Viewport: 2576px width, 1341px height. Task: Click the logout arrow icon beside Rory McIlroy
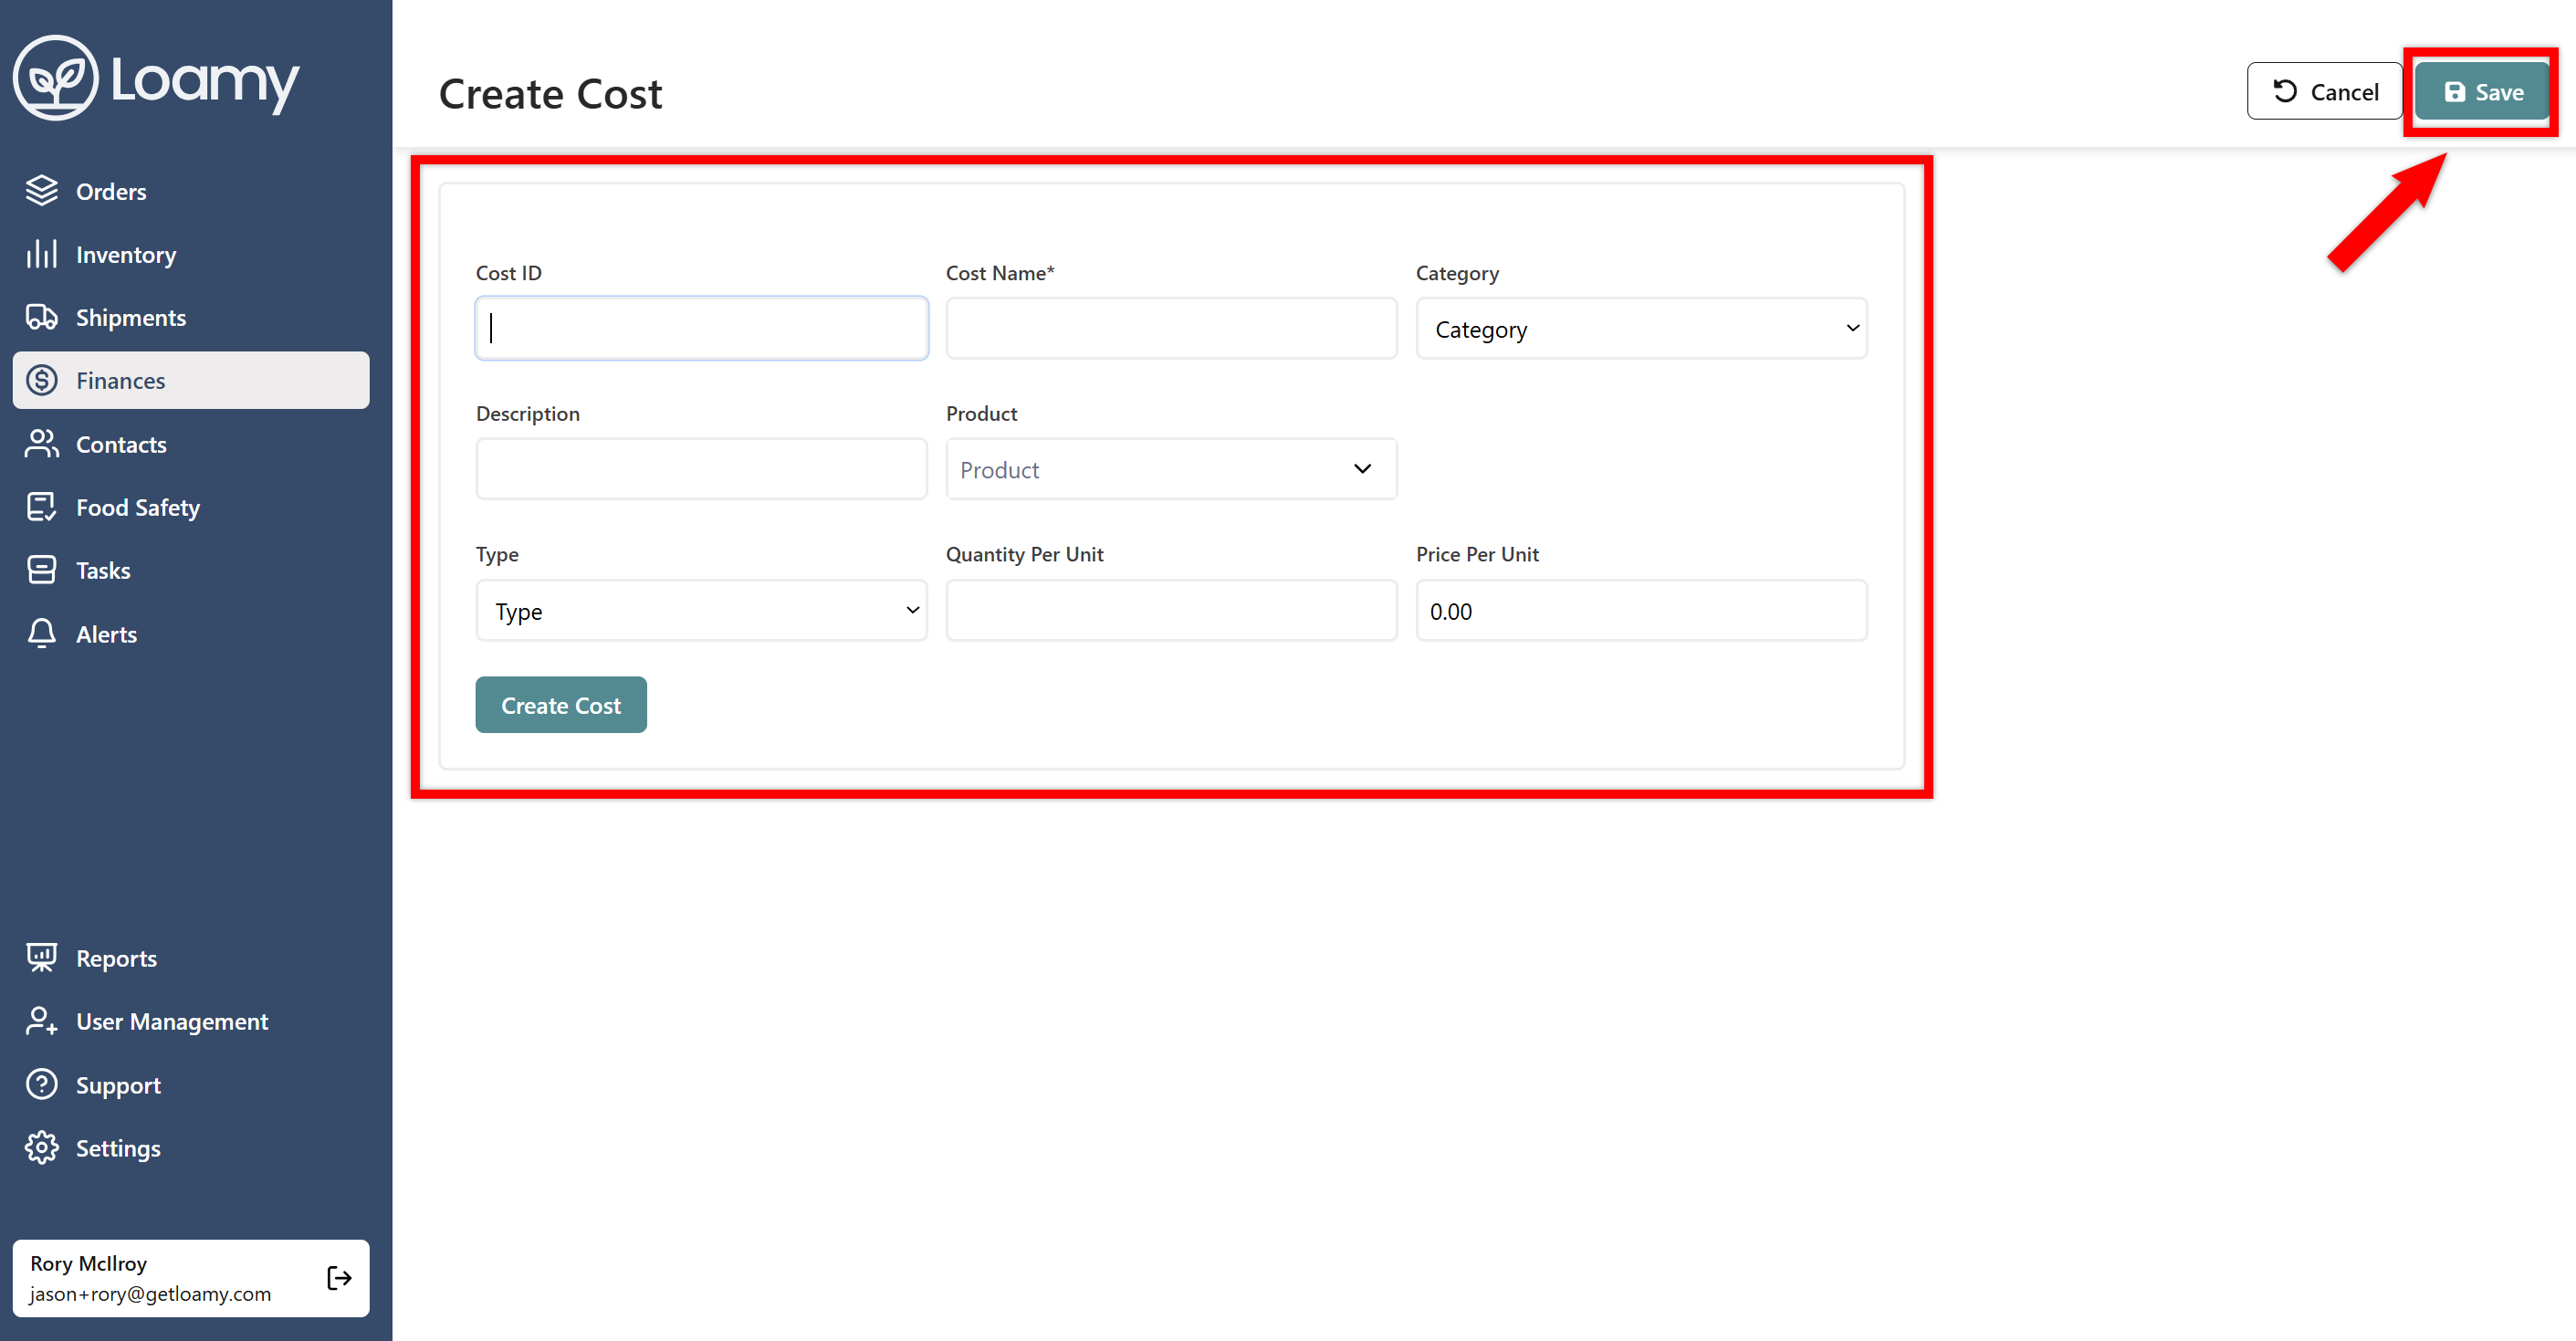pos(339,1277)
